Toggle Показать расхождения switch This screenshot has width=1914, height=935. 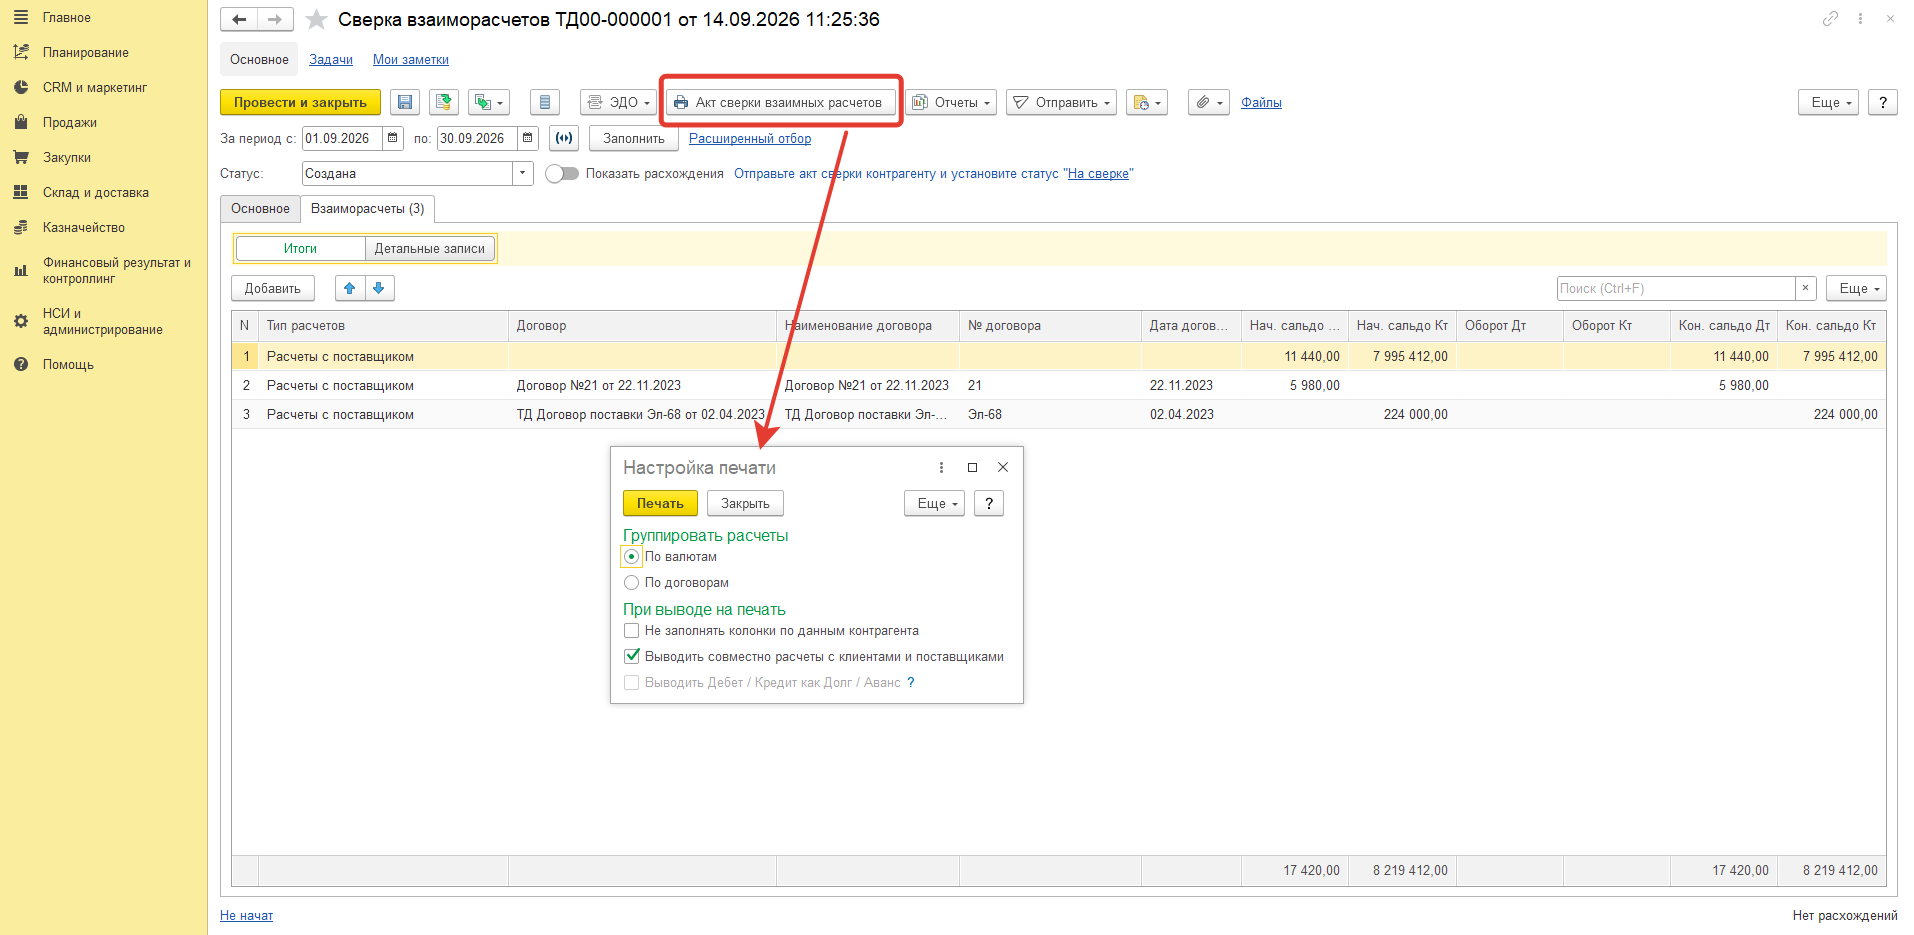(562, 173)
